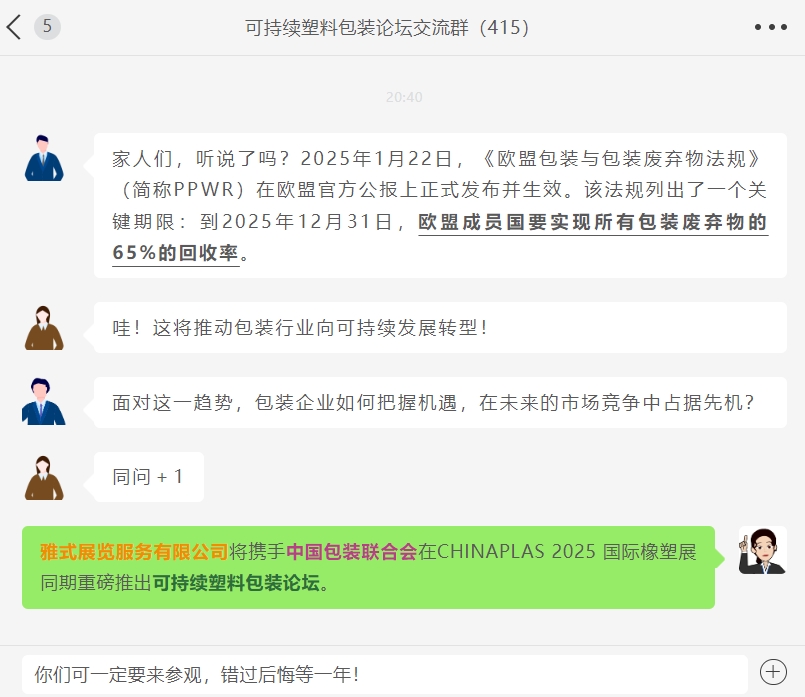Select the PPWR announcement message bubble
This screenshot has width=805, height=697.
coord(440,205)
